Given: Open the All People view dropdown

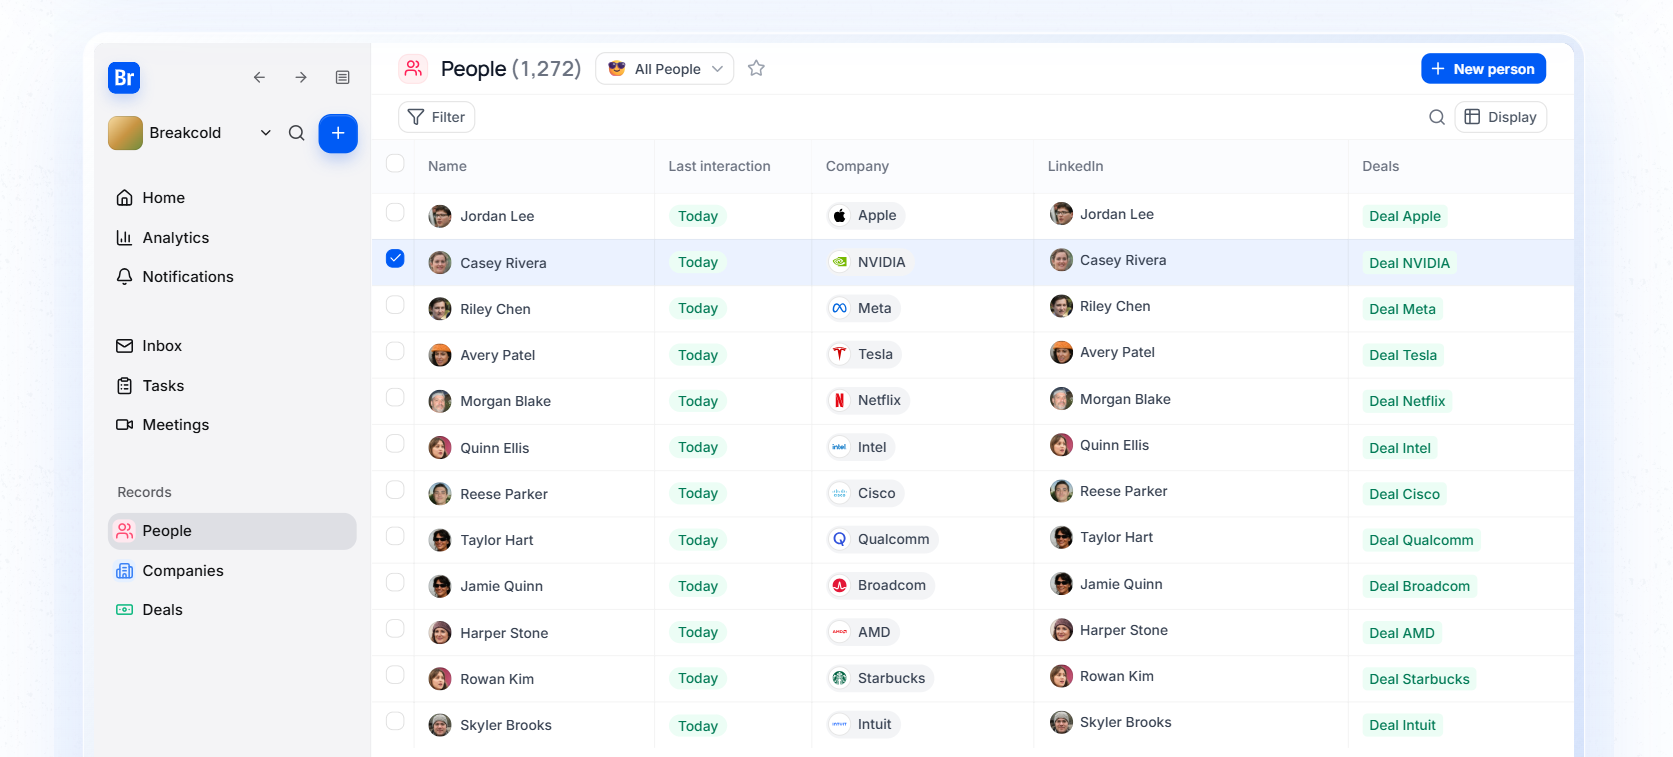Looking at the screenshot, I should tap(665, 68).
